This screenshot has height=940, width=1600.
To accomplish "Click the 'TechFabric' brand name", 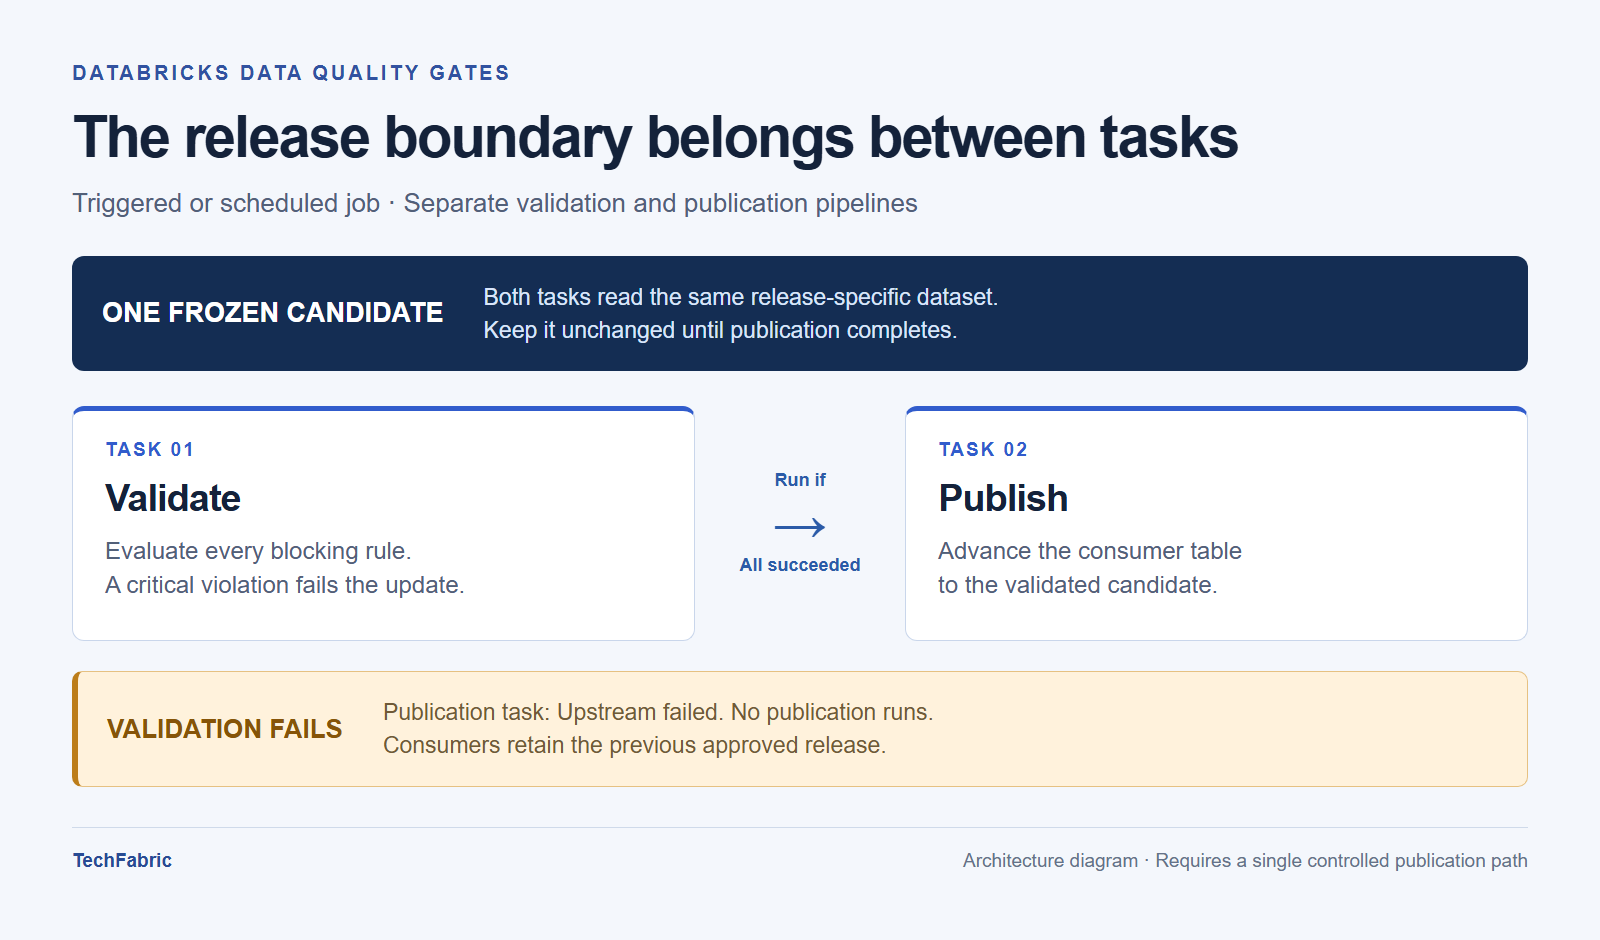I will tap(122, 860).
